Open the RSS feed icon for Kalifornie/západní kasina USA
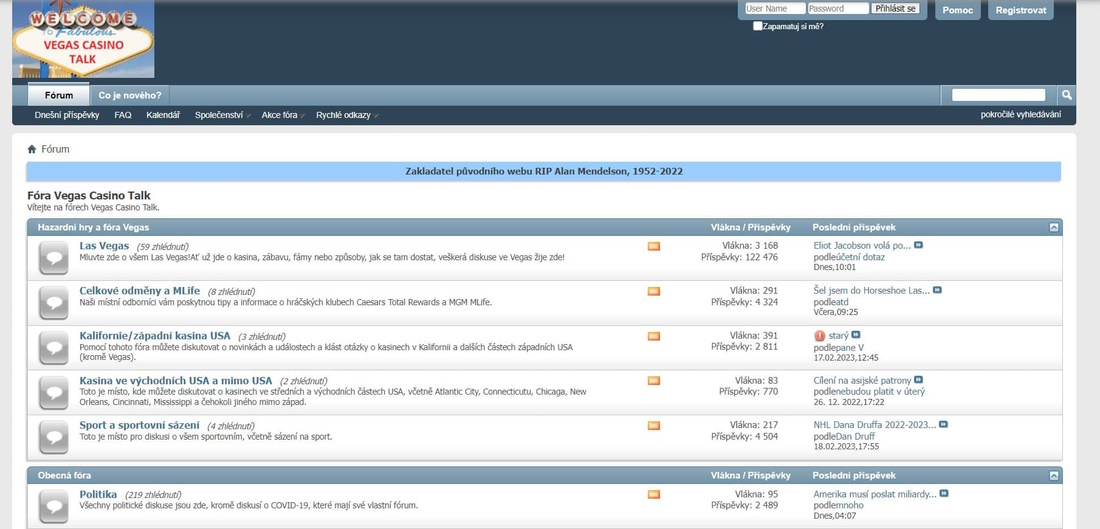Viewport: 1100px width, 529px height. 654,336
